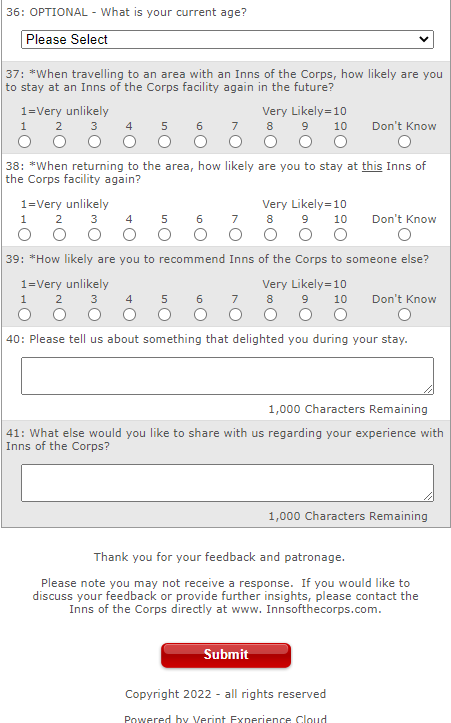Select rating 10 for question 38

tap(340, 235)
